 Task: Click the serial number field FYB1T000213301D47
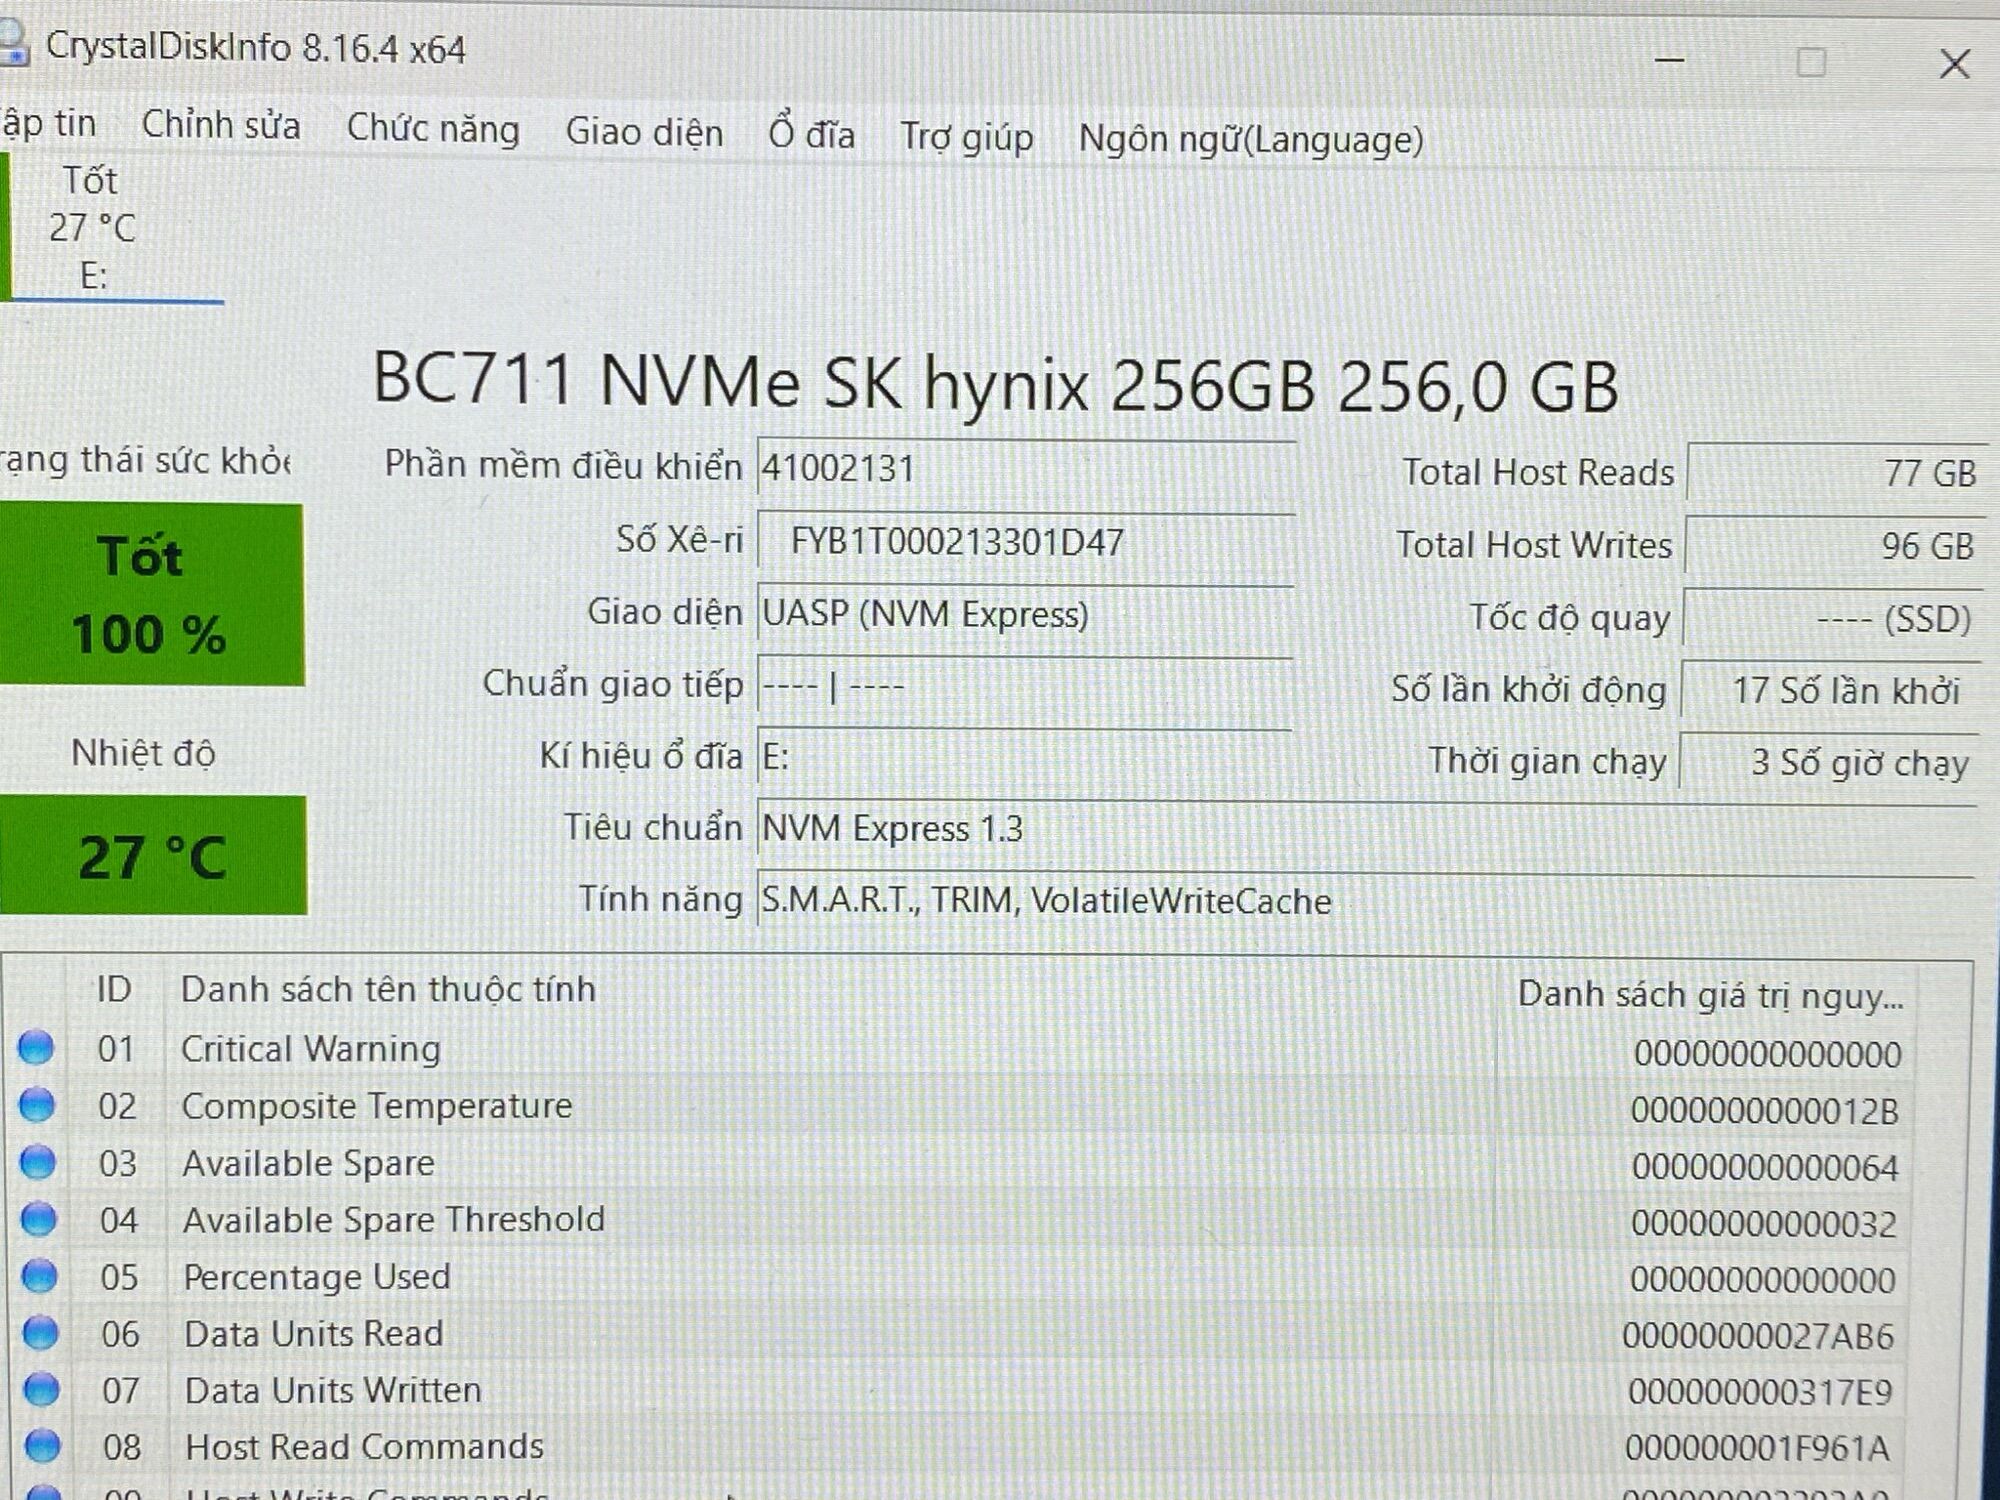1026,541
